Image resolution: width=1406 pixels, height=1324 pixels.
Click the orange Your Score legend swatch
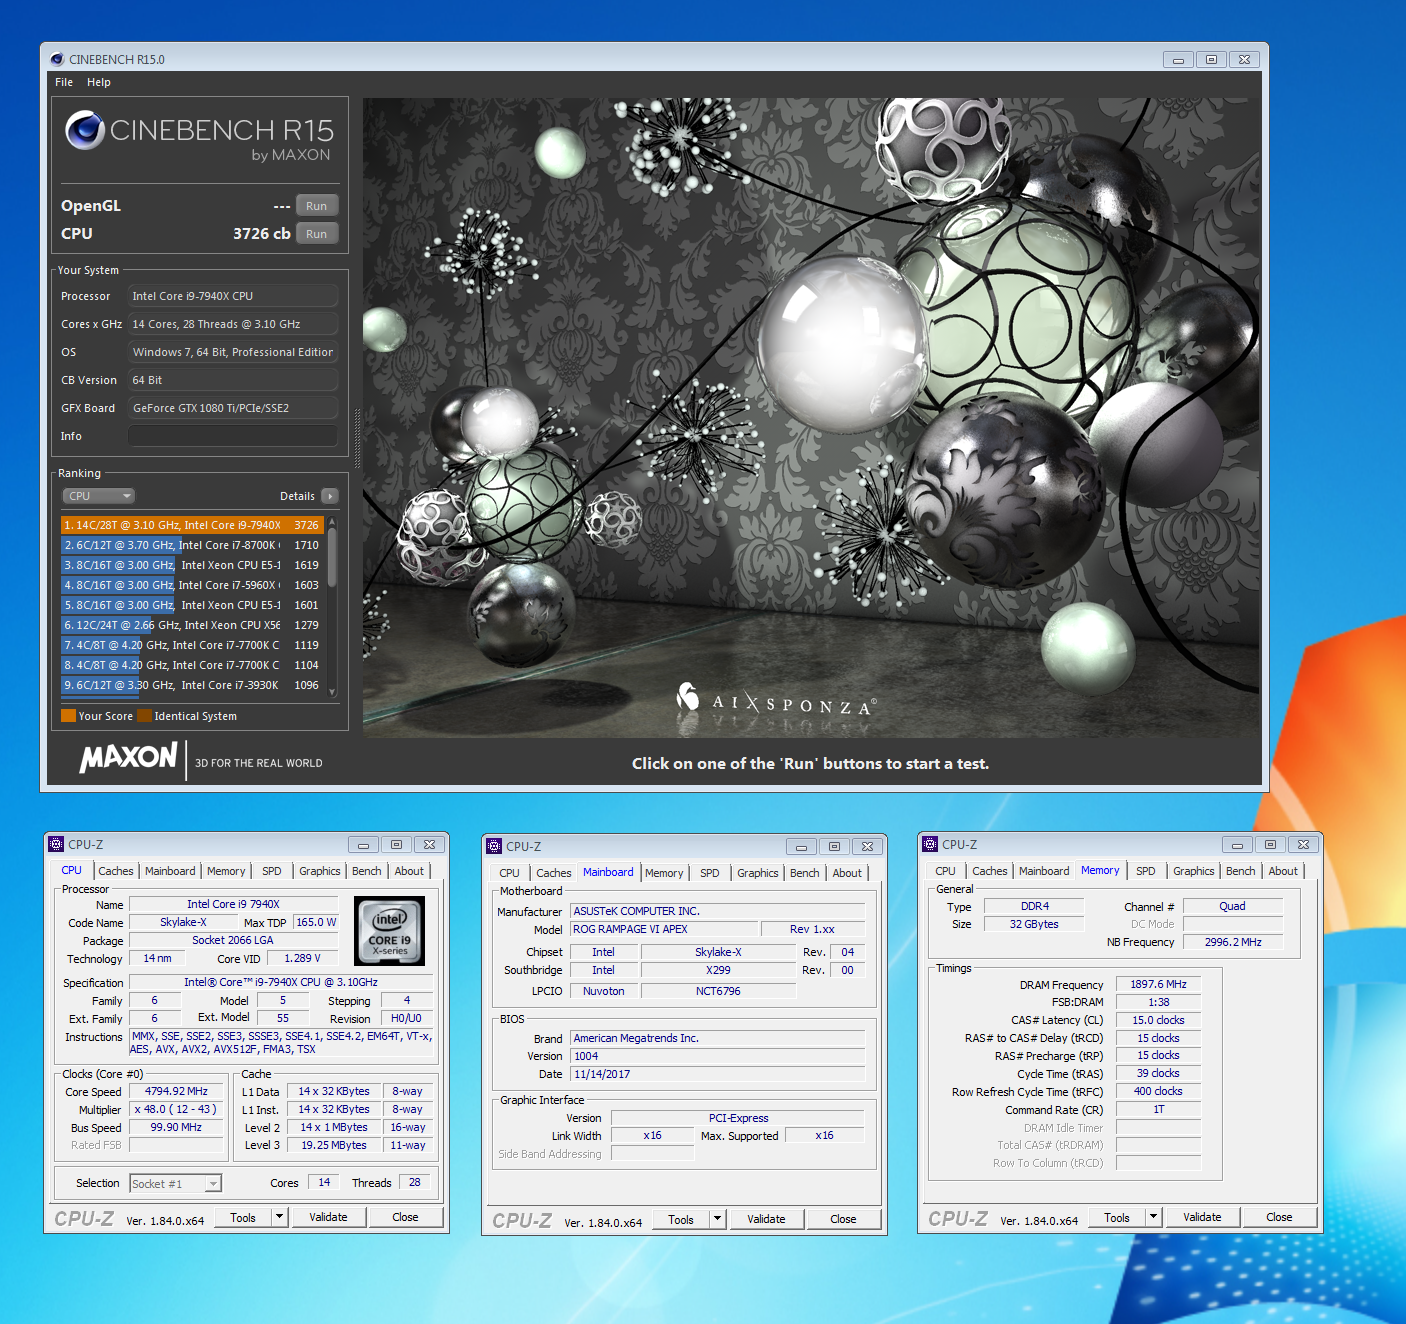point(68,716)
